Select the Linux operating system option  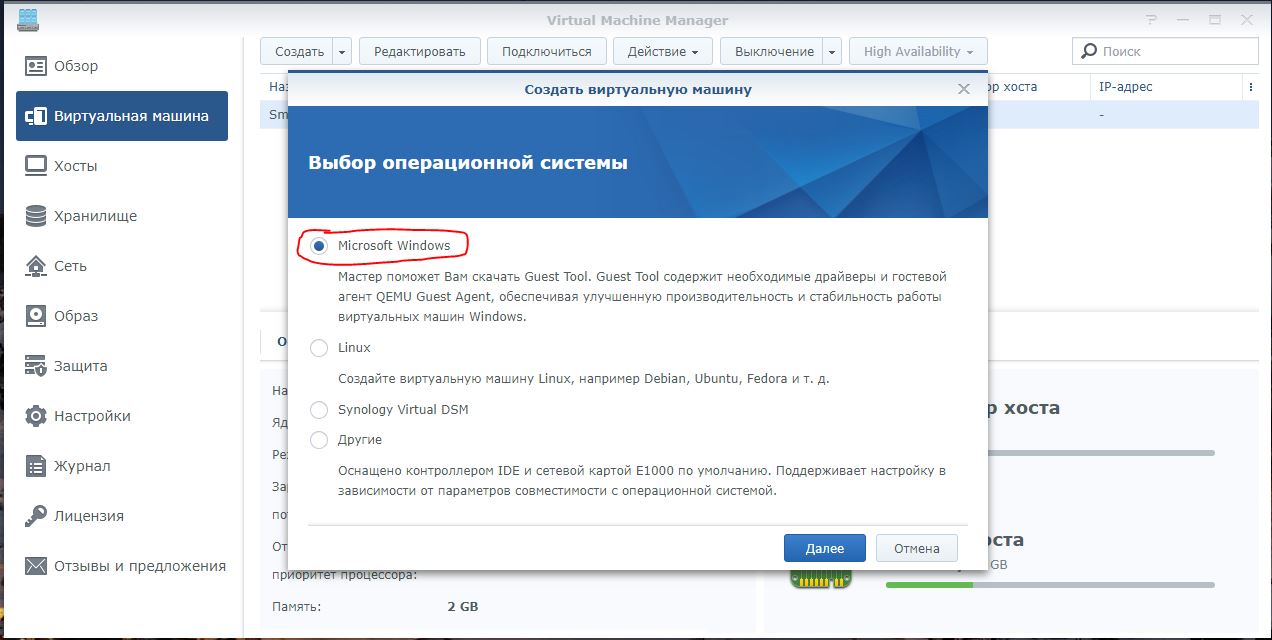[318, 347]
